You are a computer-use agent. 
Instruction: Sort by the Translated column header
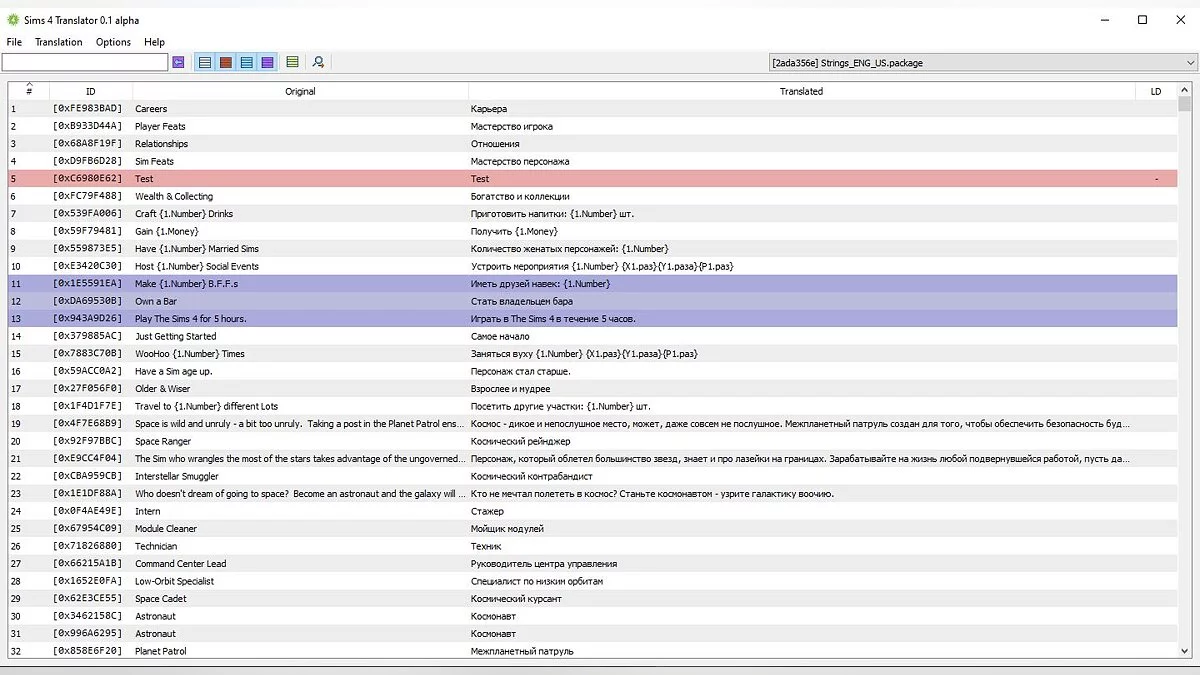(801, 91)
